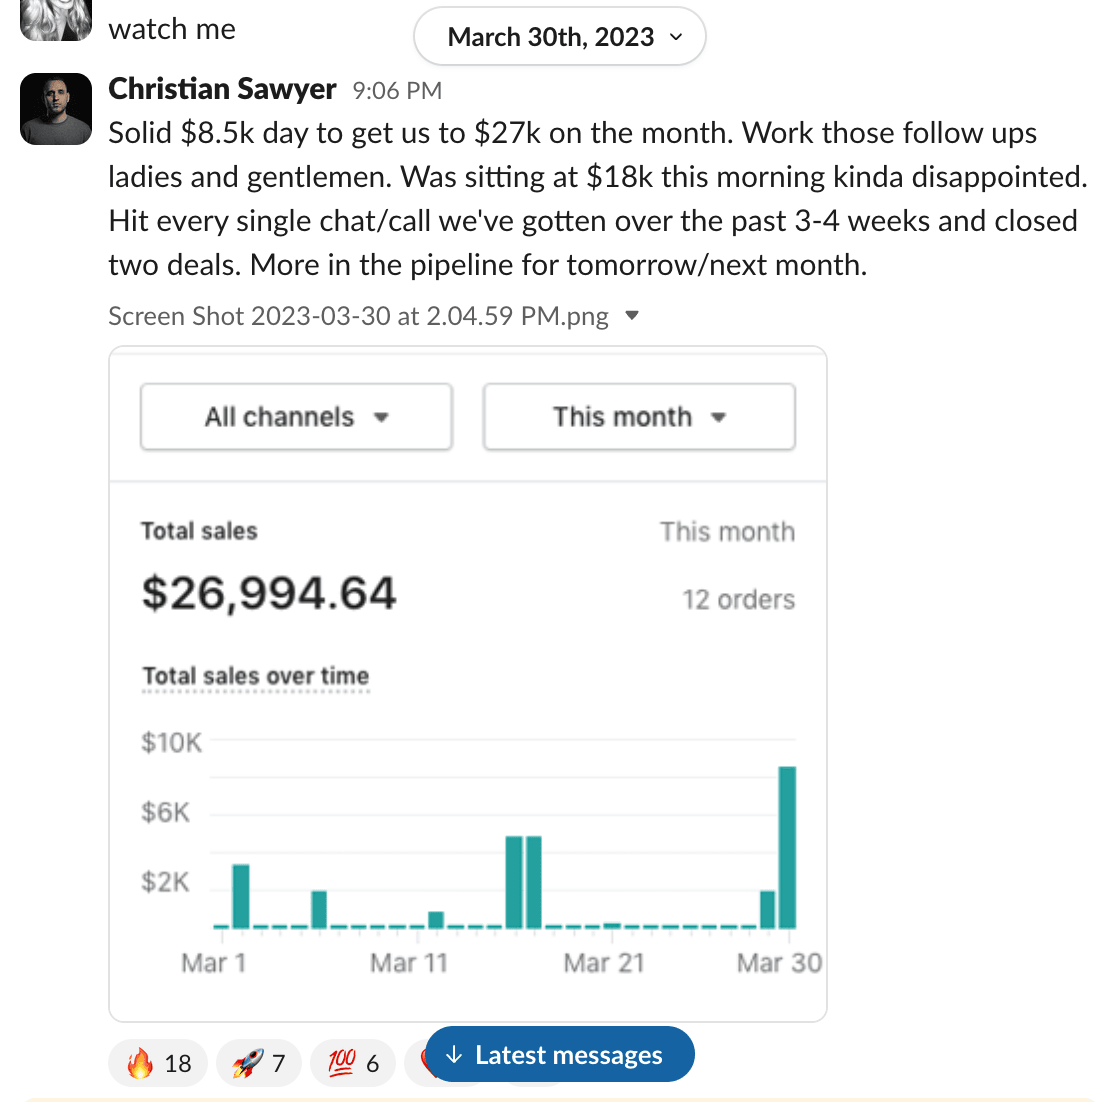Click the down arrow in Latest messages

454,1055
